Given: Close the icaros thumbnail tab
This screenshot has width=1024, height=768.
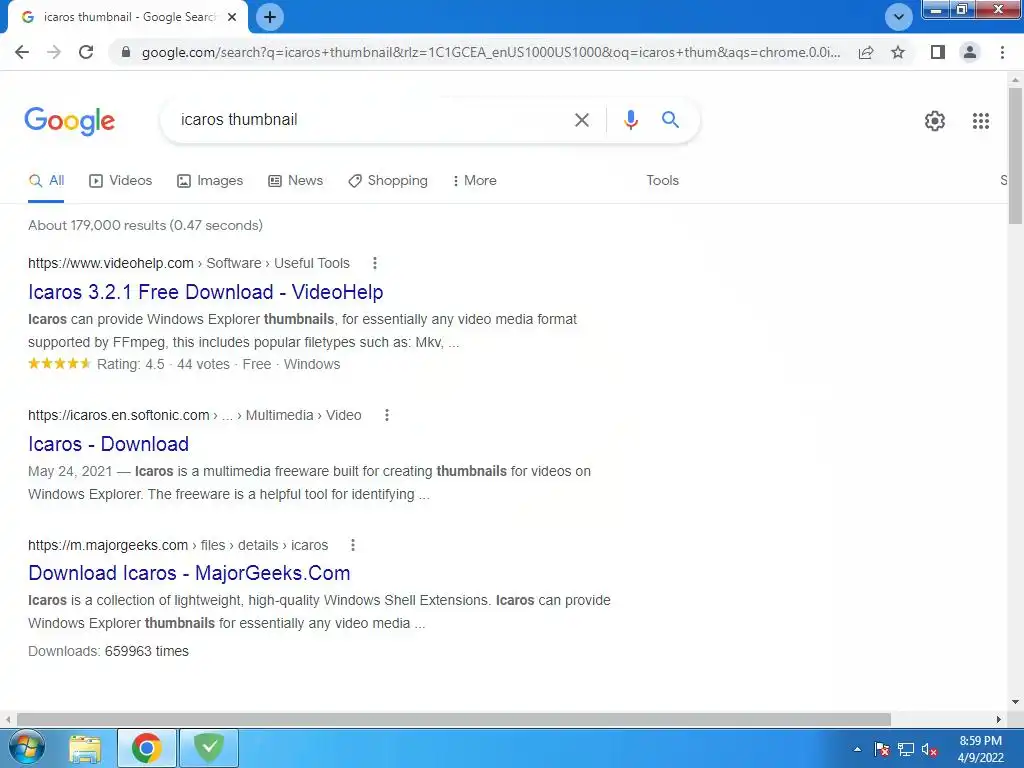Looking at the screenshot, I should (232, 17).
